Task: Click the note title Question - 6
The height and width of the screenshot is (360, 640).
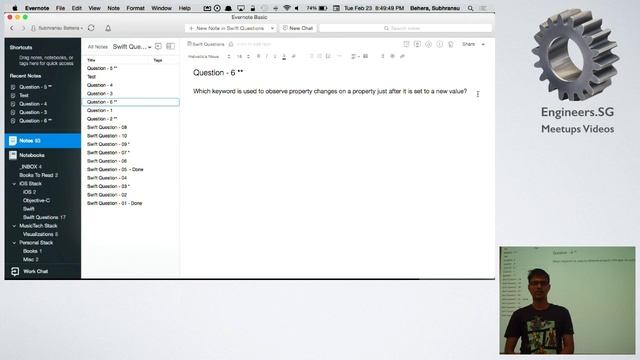Action: click(218, 73)
